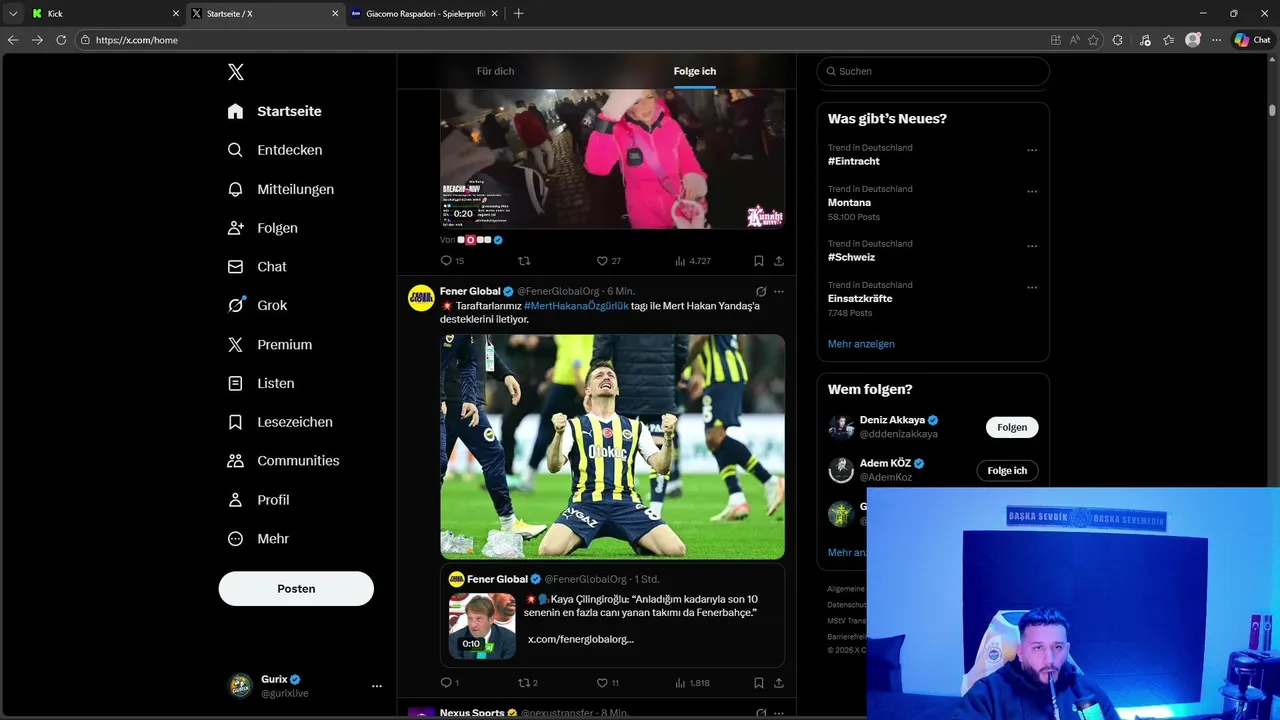Open the x.com/fenerglobalorg link

point(580,639)
